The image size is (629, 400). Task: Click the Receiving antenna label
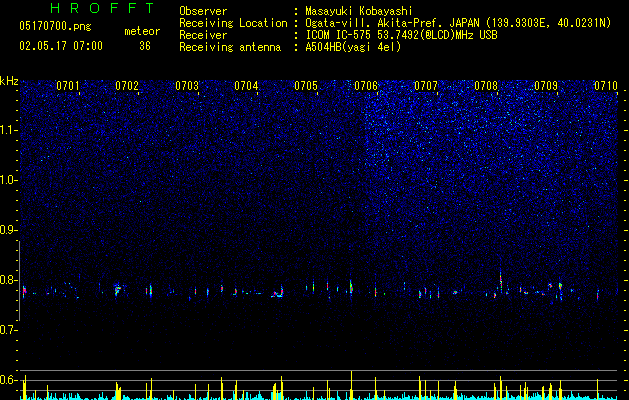click(x=230, y=47)
